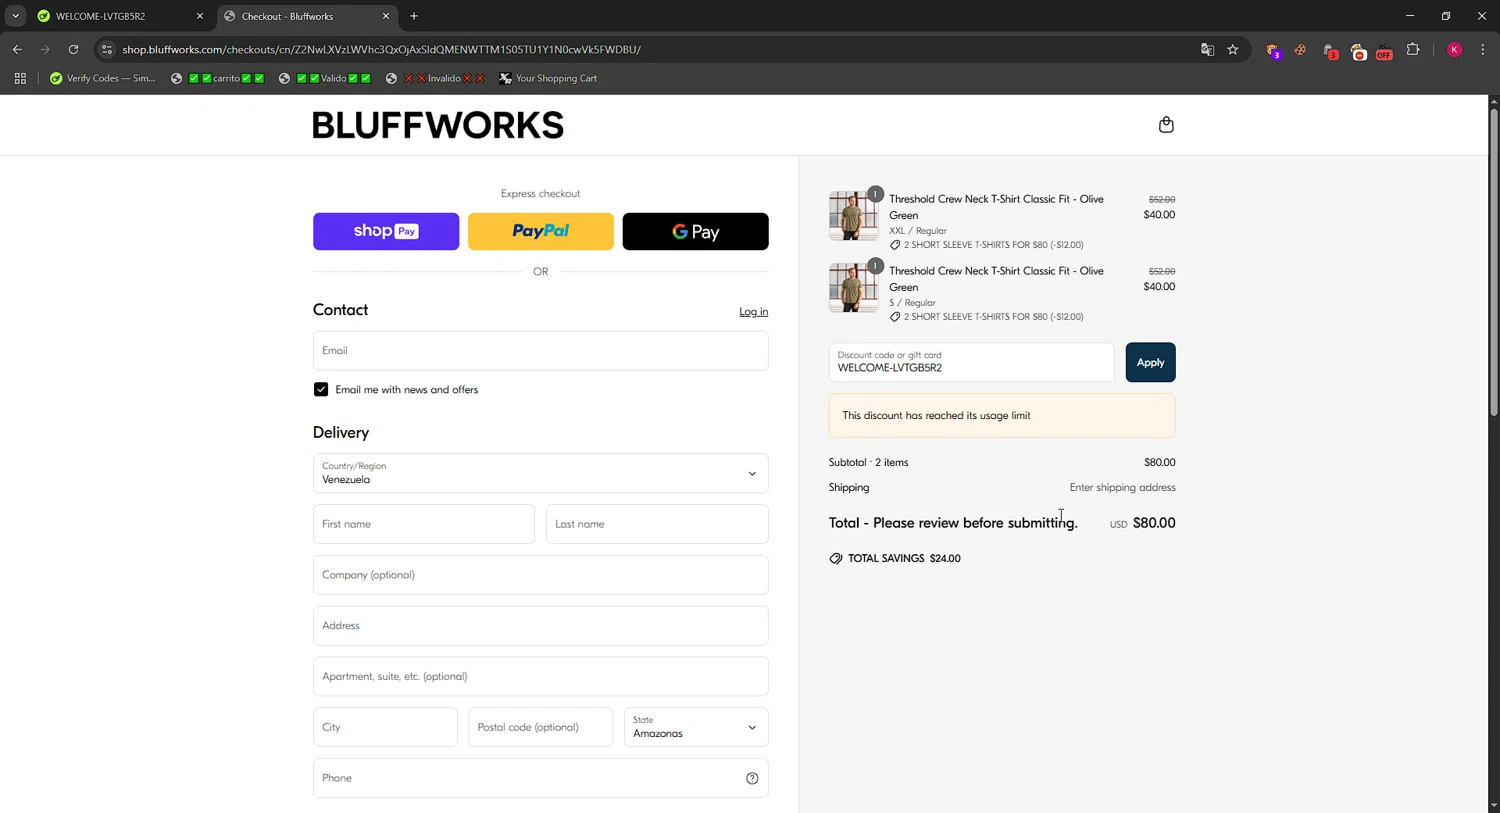Open the ghost extension with red 3 badge
Screen dimensions: 1500x813
click(x=1329, y=50)
